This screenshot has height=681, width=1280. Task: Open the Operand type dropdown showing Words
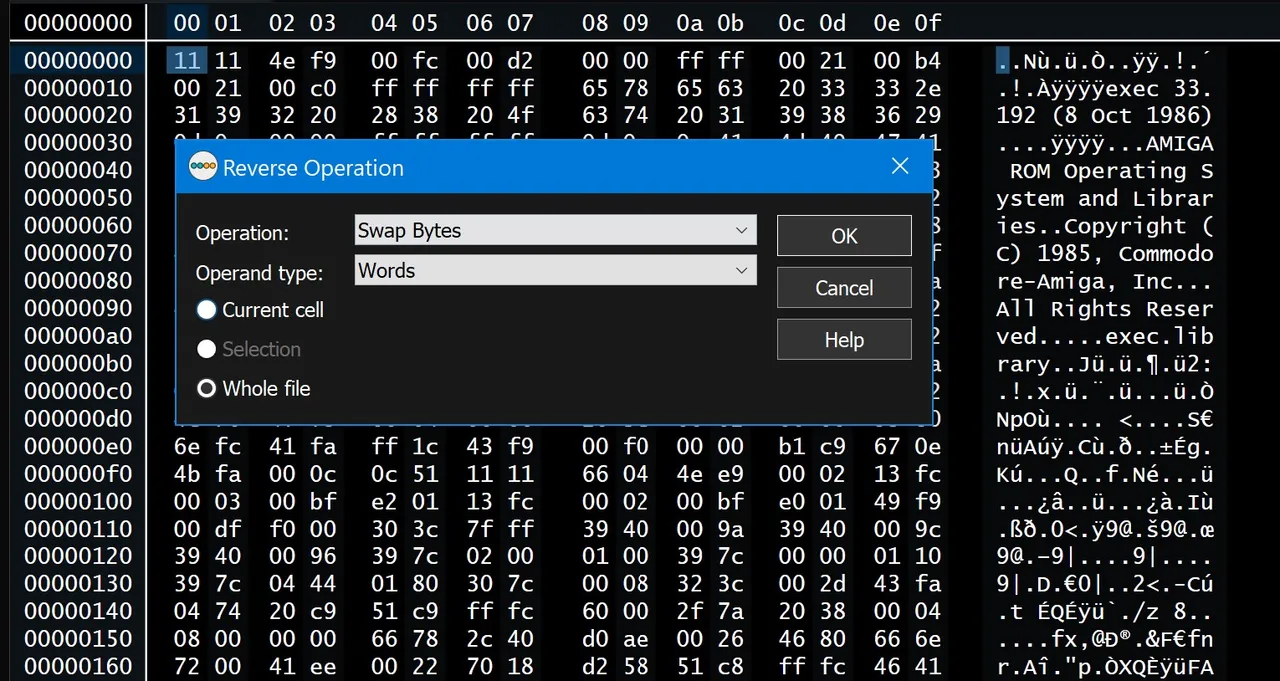554,270
